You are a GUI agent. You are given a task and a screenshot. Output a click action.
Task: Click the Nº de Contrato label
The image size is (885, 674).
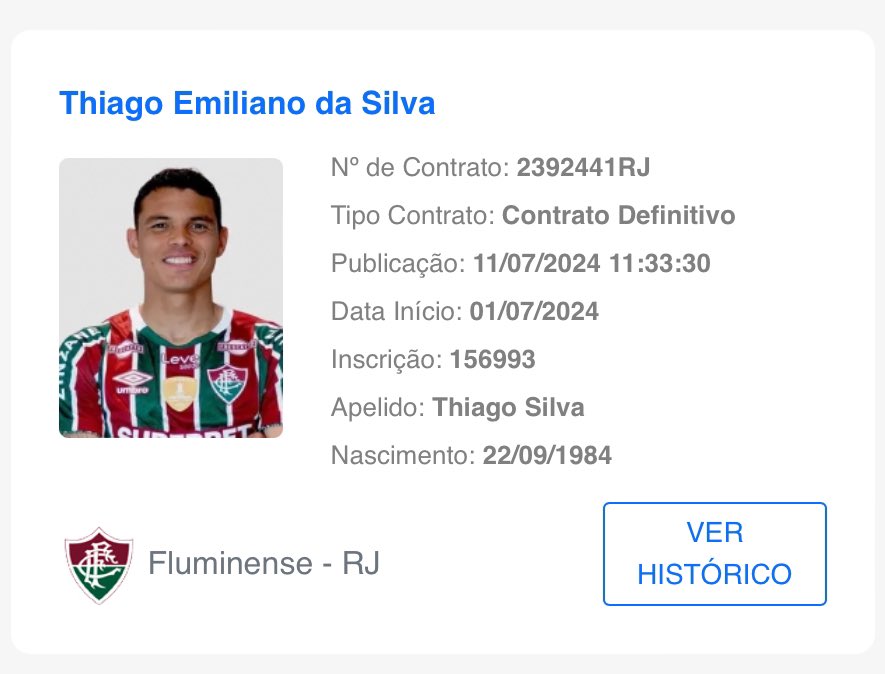pos(421,167)
